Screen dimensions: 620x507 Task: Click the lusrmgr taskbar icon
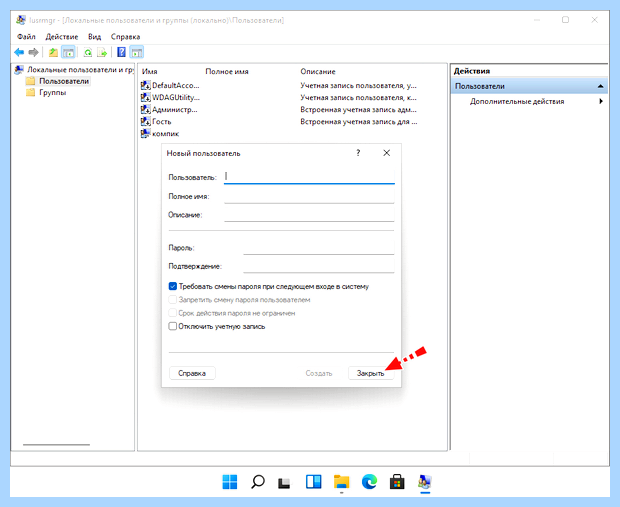[x=425, y=482]
